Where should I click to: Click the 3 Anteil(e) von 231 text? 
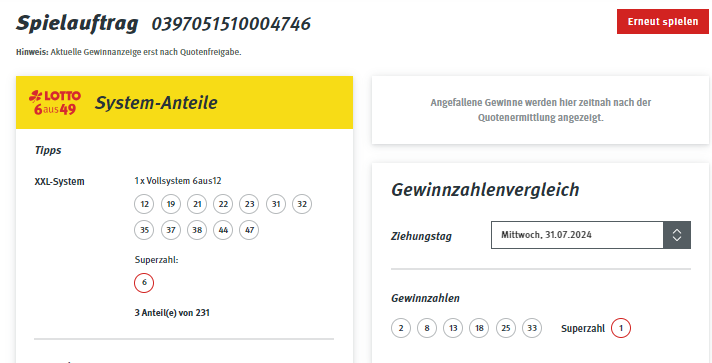(x=172, y=313)
